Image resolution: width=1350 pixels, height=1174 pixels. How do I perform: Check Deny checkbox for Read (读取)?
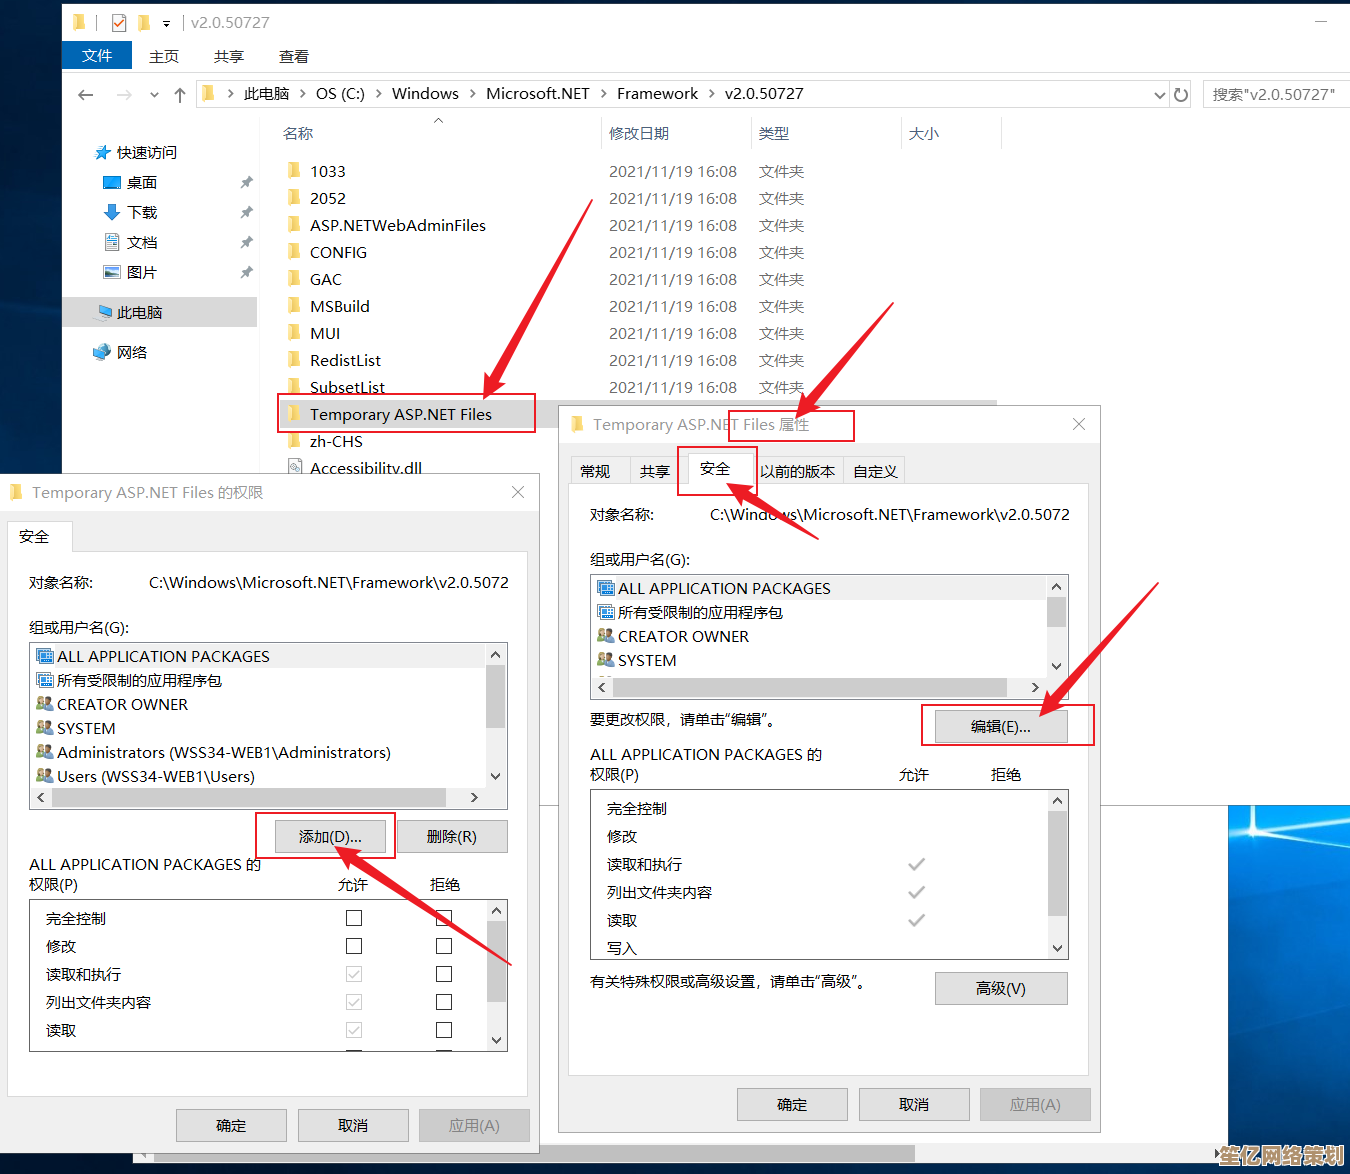(x=444, y=1030)
